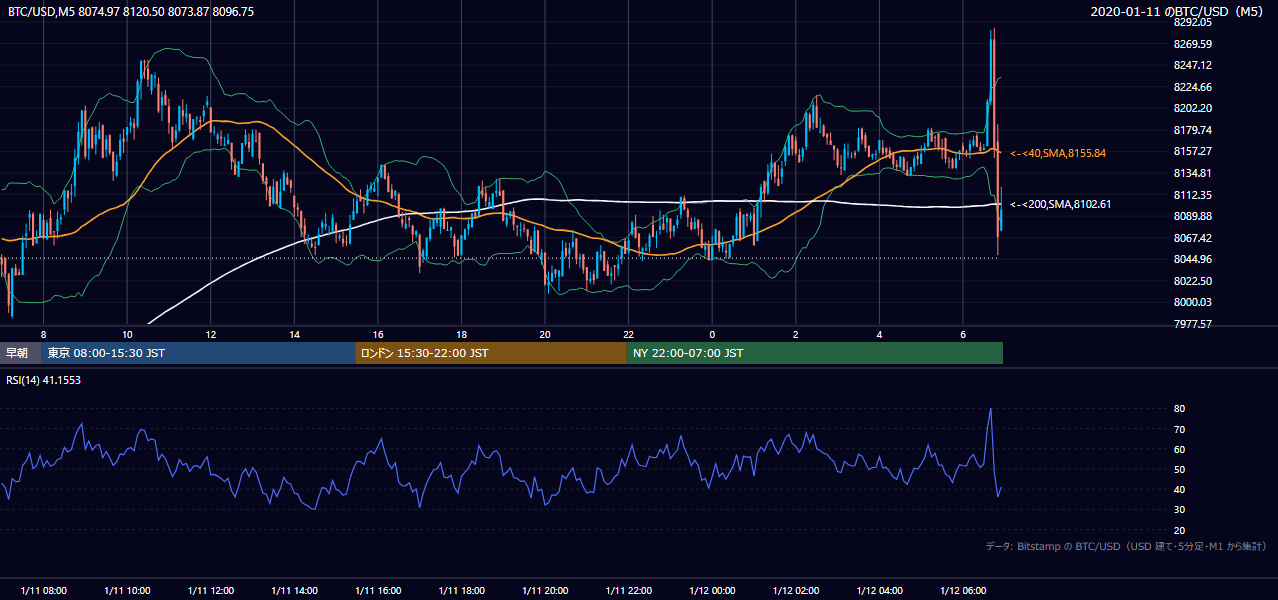Click the 1/11 10:00 time label
This screenshot has height=600, width=1278.
point(127,590)
